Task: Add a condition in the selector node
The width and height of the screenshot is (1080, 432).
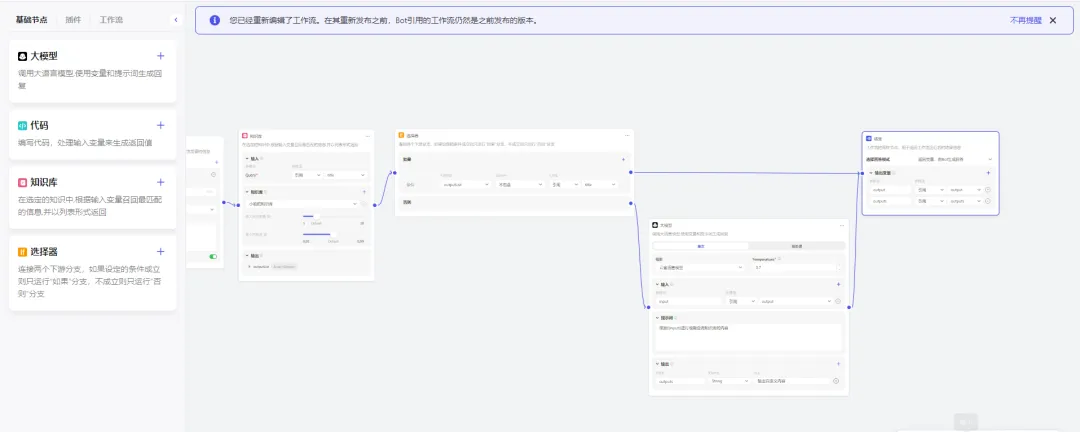Action: (x=623, y=159)
